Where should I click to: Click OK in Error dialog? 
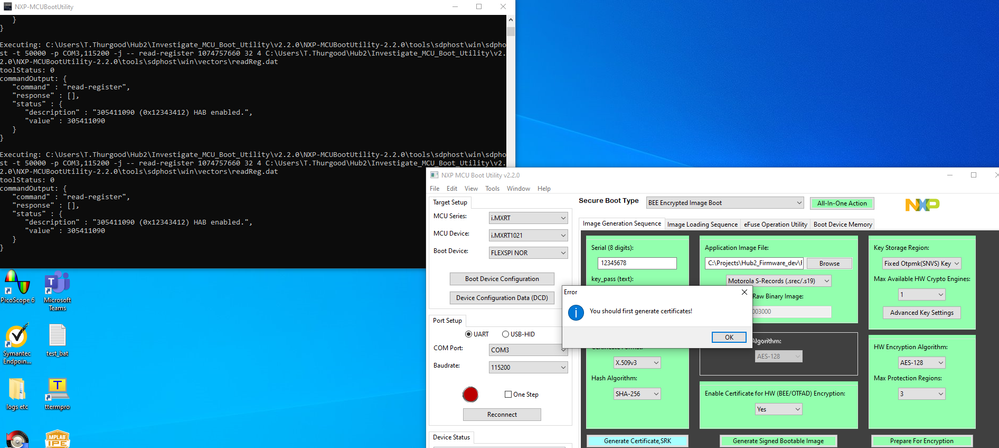(x=729, y=337)
